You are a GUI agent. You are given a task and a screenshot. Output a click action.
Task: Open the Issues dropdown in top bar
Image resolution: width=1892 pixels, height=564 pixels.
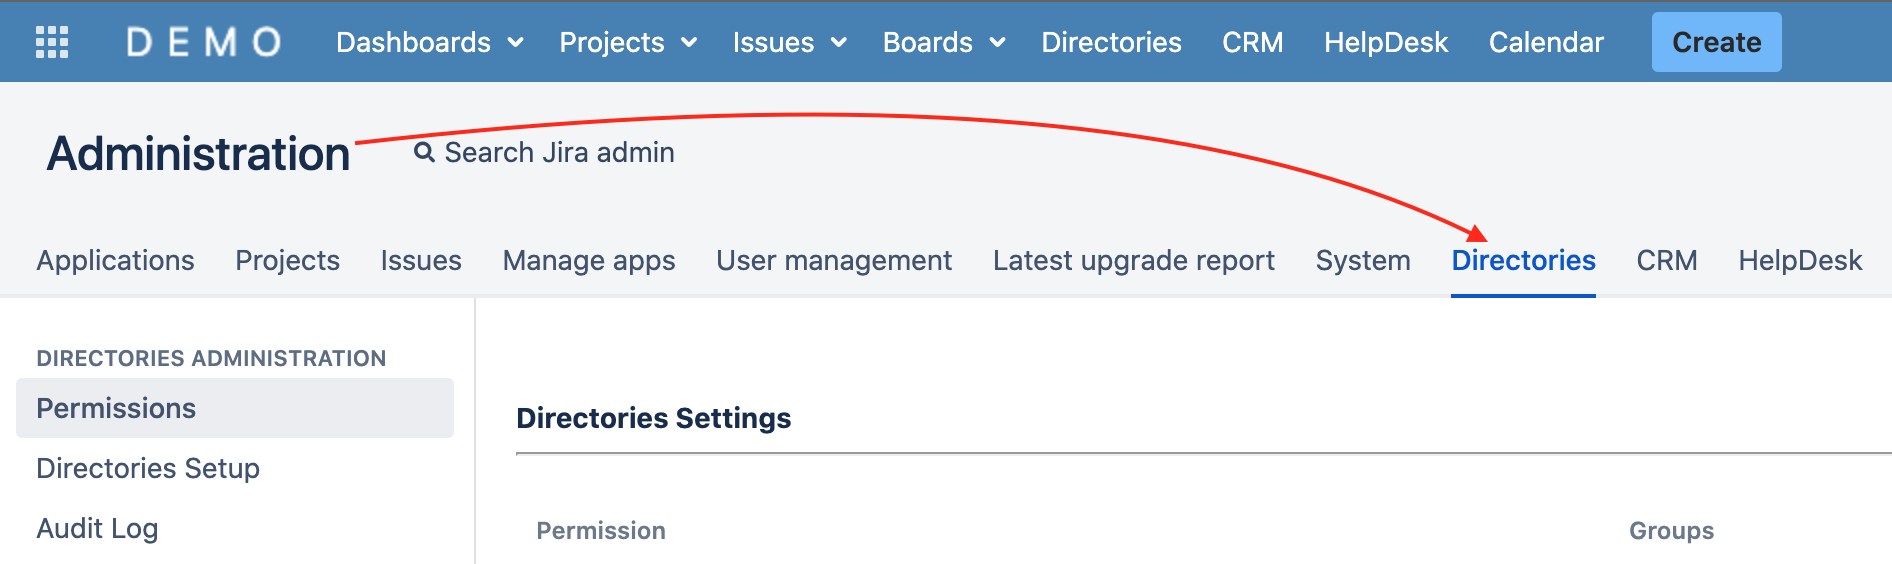pyautogui.click(x=789, y=42)
